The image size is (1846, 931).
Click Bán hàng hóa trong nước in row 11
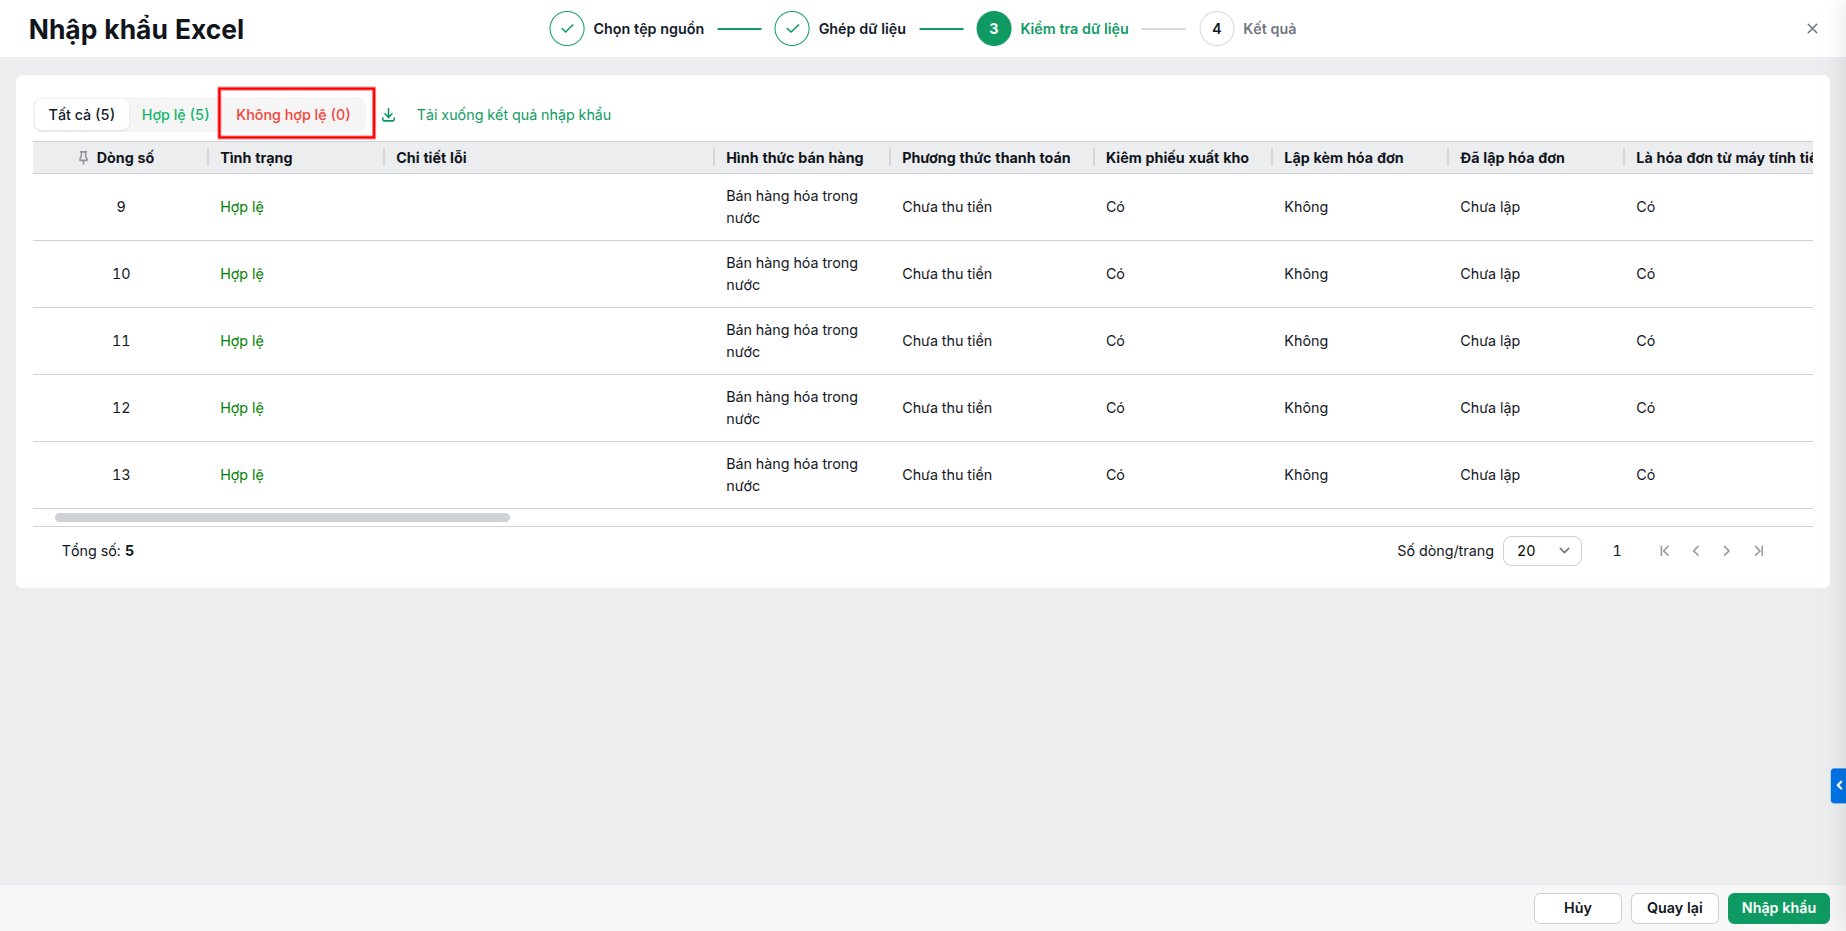pyautogui.click(x=792, y=341)
